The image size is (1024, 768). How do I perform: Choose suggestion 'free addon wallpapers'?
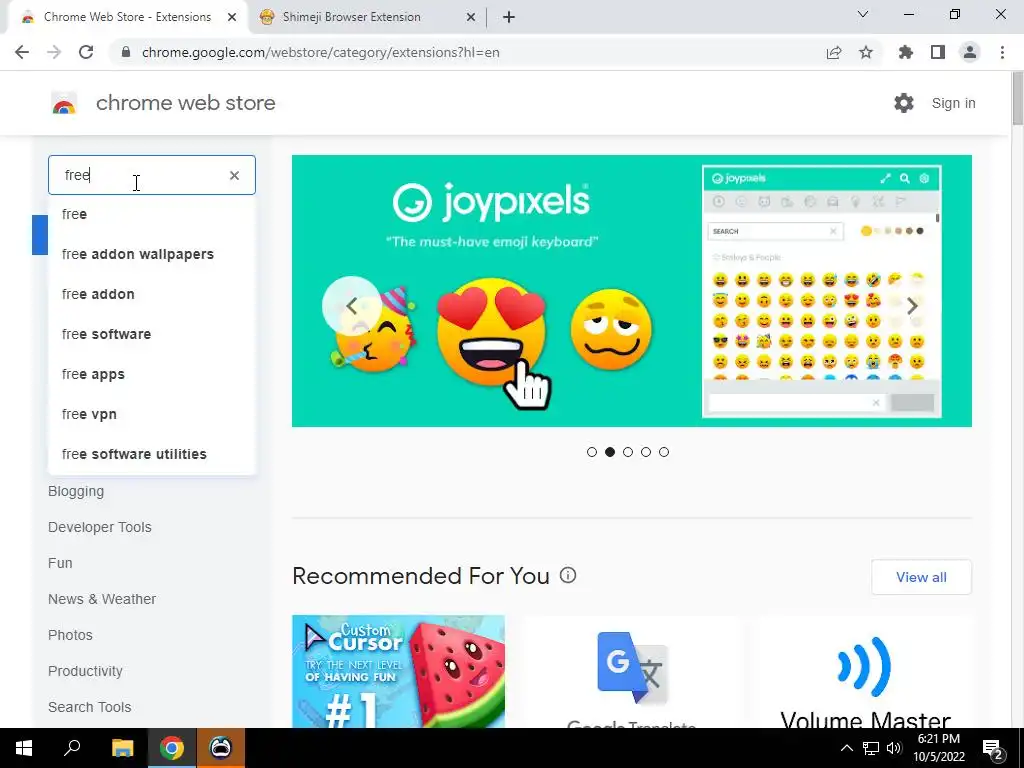[x=152, y=254]
